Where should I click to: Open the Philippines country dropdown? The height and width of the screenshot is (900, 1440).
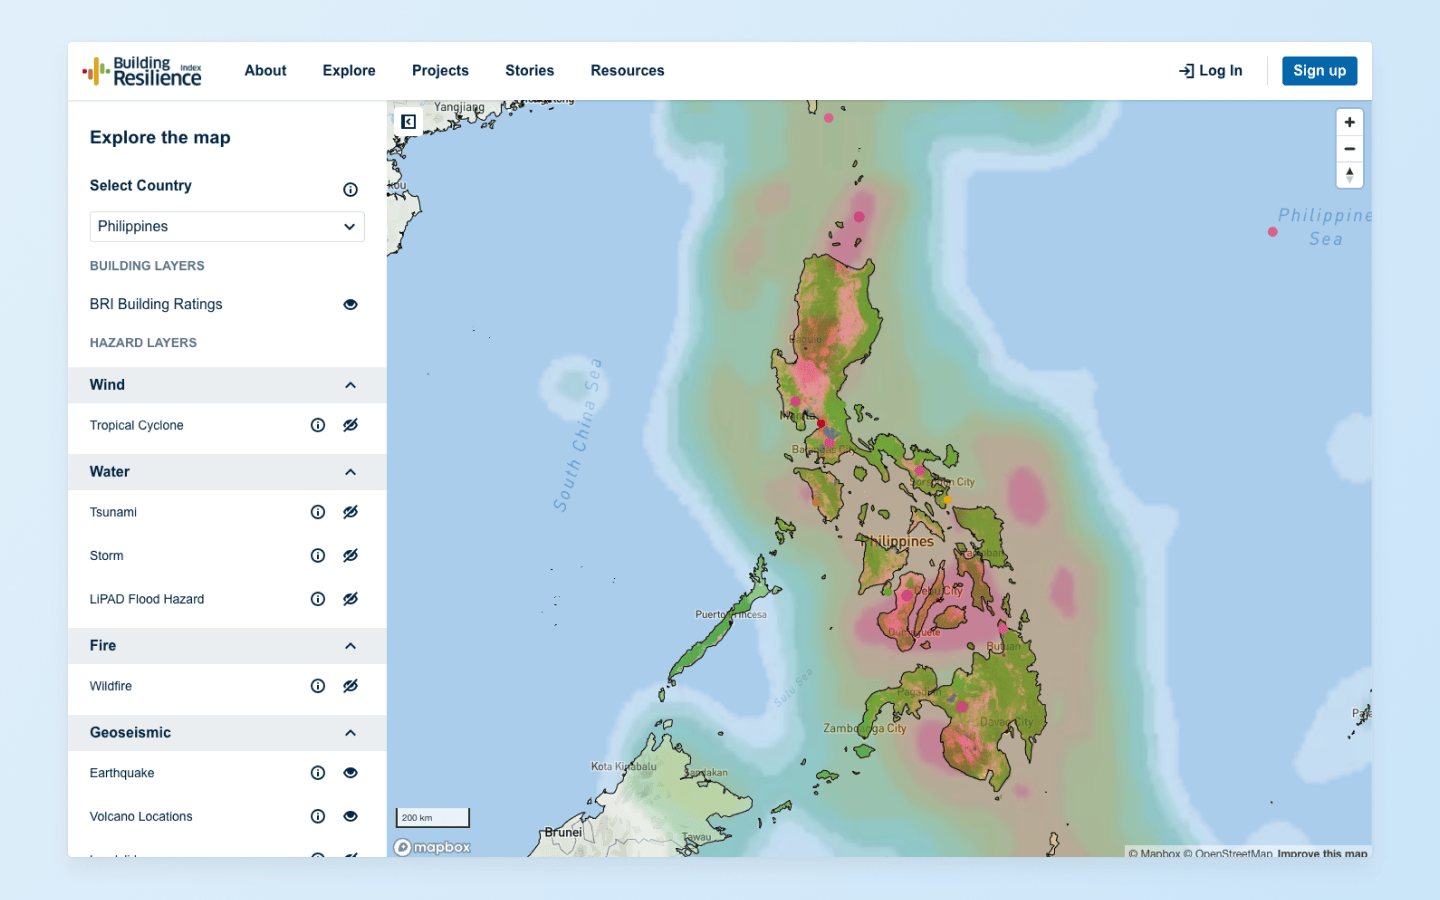(227, 227)
